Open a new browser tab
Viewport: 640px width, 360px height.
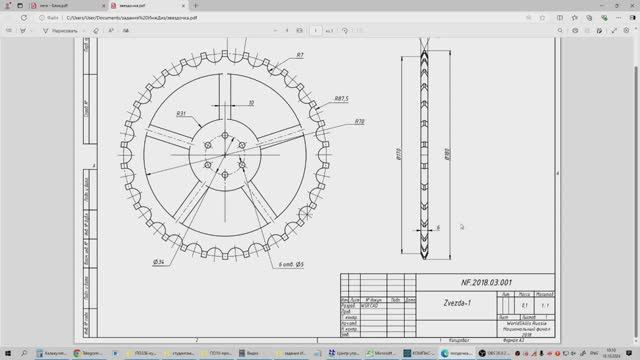(196, 6)
